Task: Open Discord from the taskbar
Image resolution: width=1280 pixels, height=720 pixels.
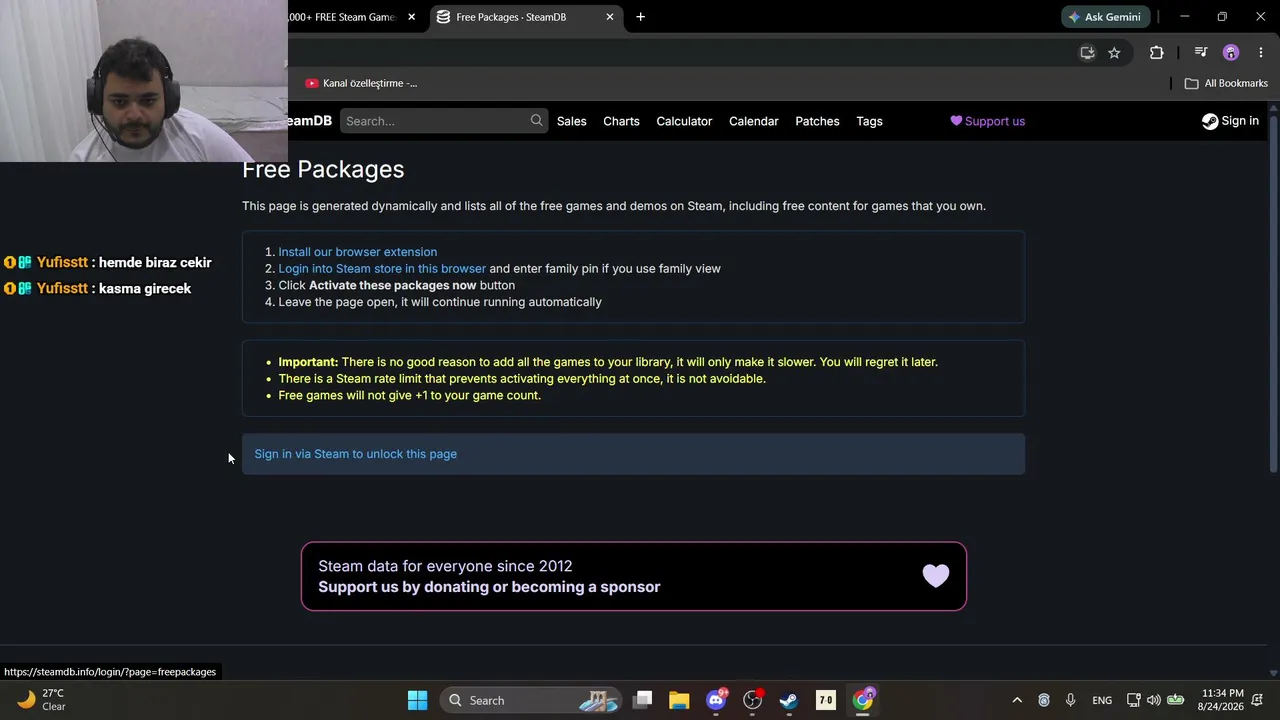Action: [x=716, y=700]
